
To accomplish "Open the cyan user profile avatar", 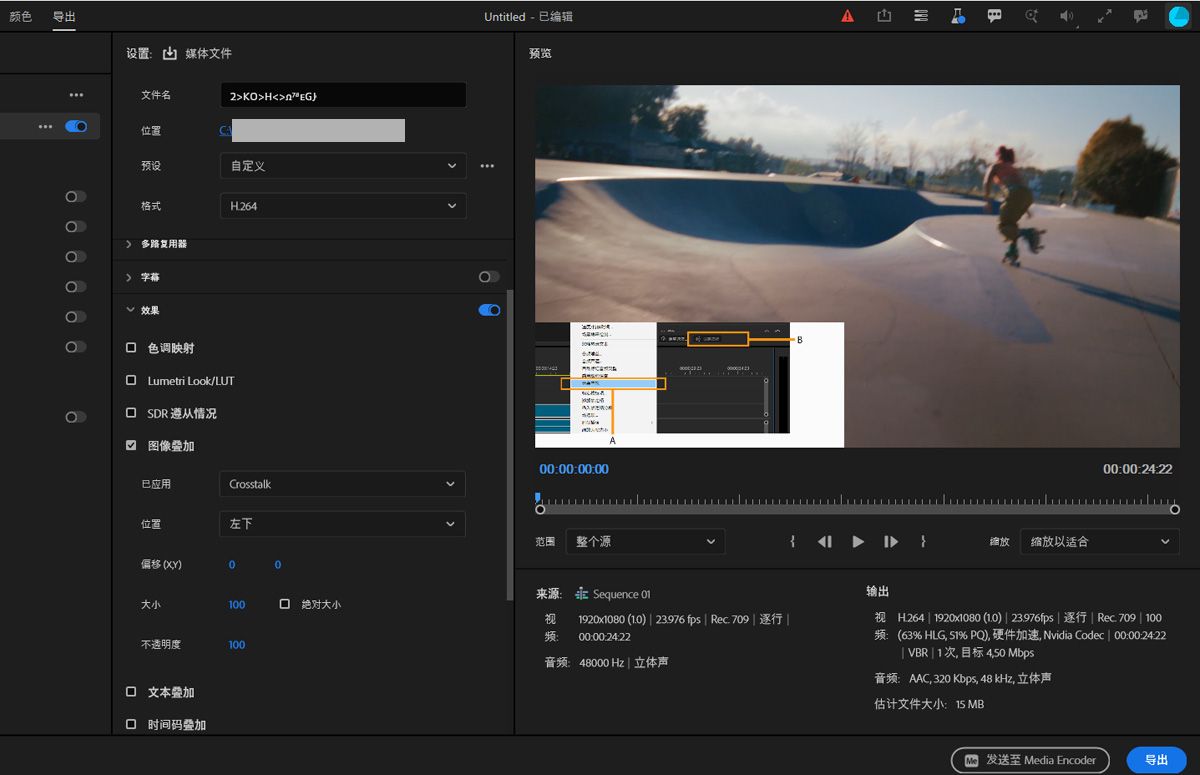I will coord(1180,16).
